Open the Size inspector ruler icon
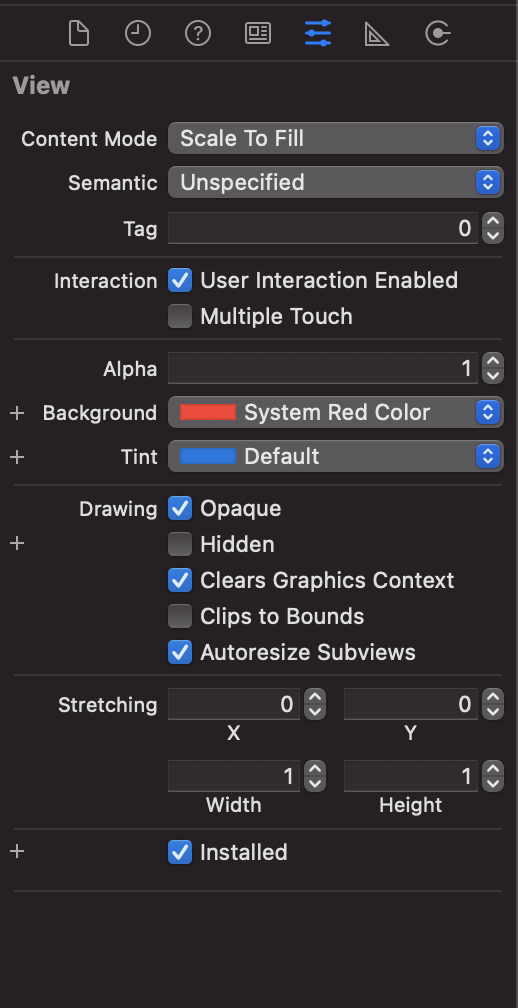This screenshot has height=1008, width=518. point(377,33)
